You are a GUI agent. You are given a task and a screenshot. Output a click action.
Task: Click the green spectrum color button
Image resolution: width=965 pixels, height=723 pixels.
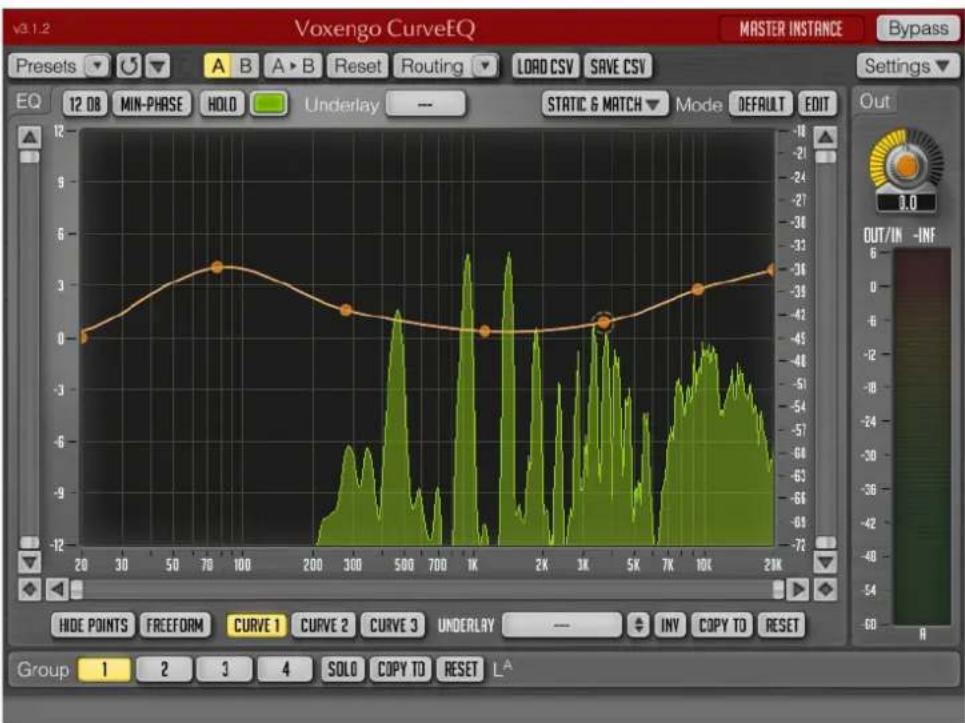point(269,103)
